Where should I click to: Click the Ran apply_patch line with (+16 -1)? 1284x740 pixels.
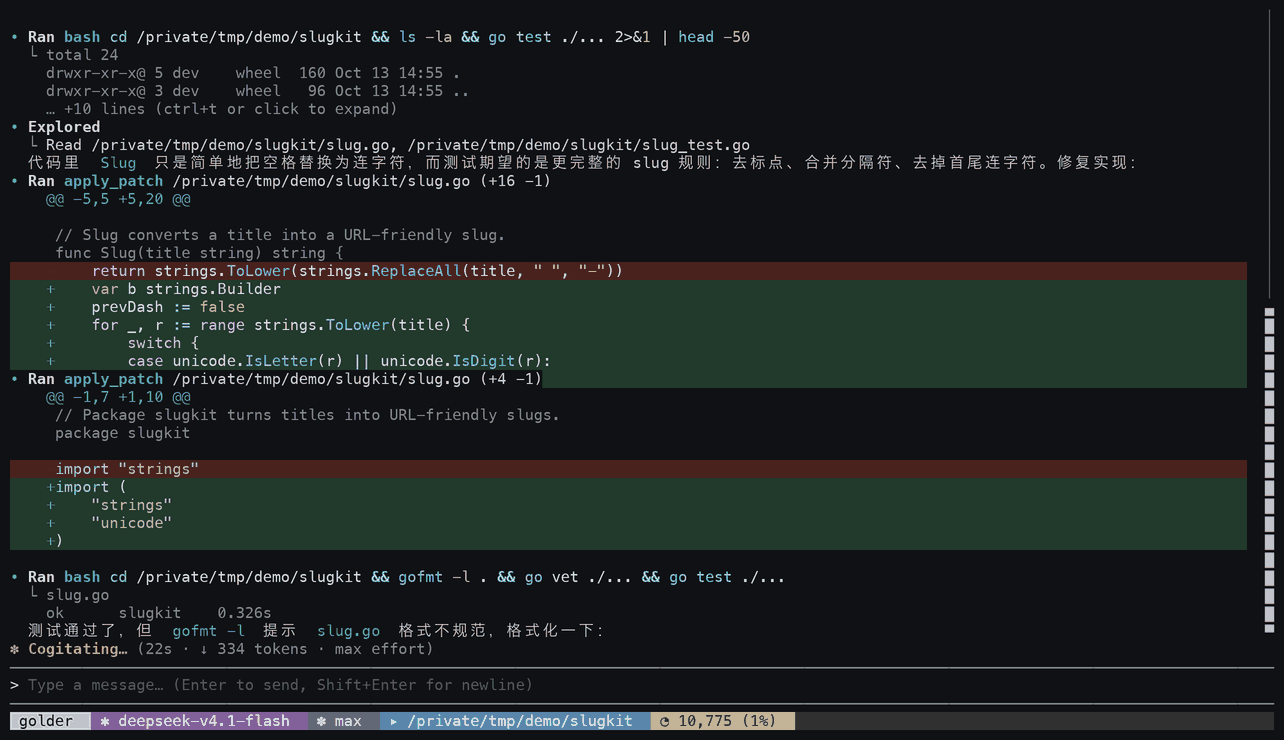280,181
